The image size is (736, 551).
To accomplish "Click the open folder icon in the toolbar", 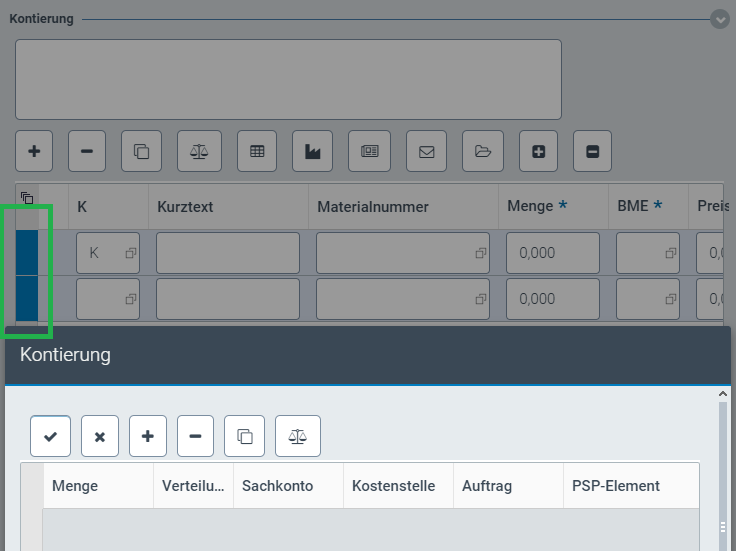I will tap(483, 152).
